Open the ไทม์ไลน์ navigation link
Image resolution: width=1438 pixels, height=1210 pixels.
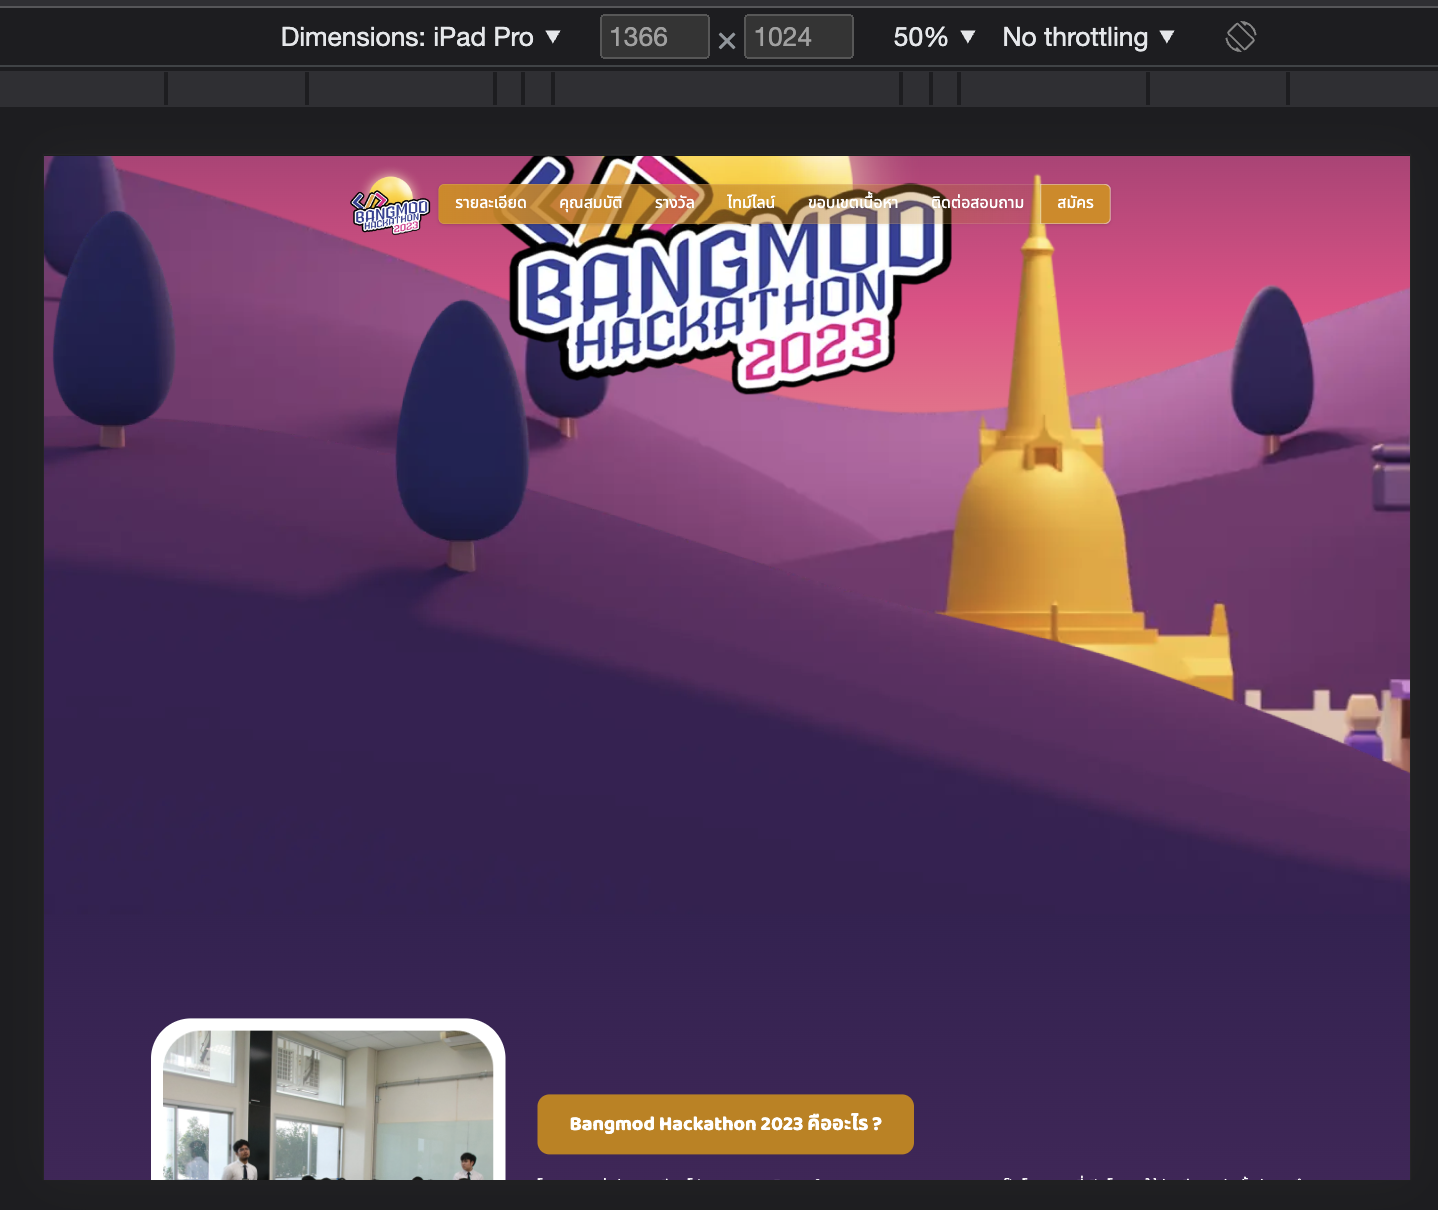[x=750, y=203]
